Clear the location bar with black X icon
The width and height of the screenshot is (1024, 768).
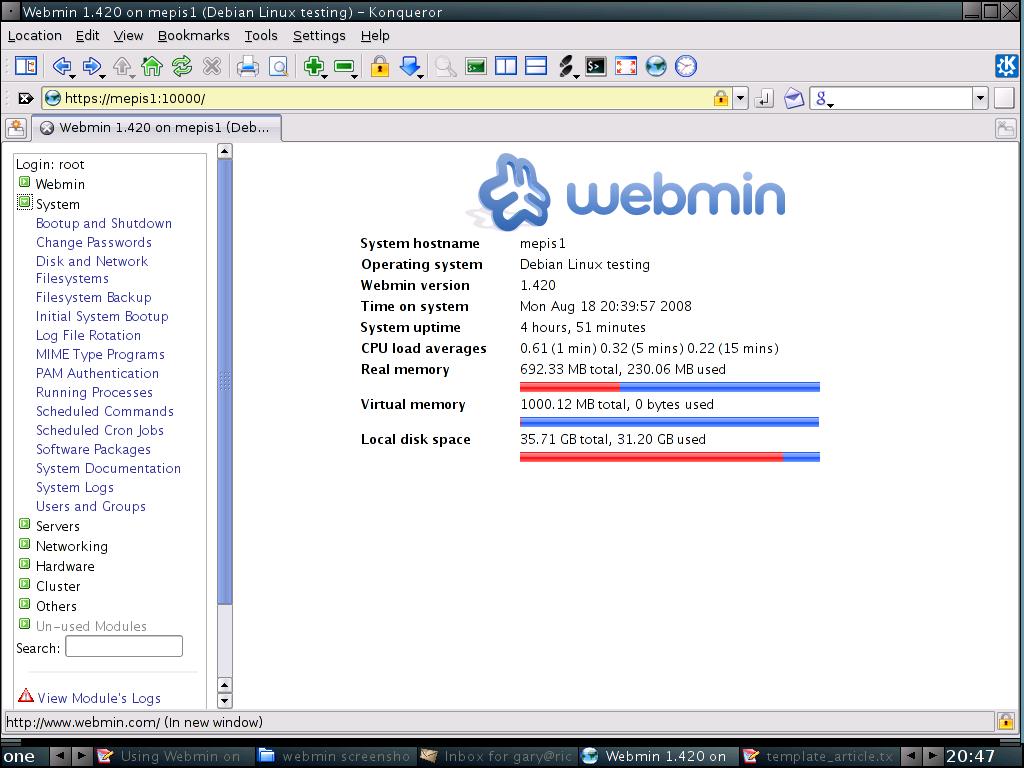(x=25, y=99)
